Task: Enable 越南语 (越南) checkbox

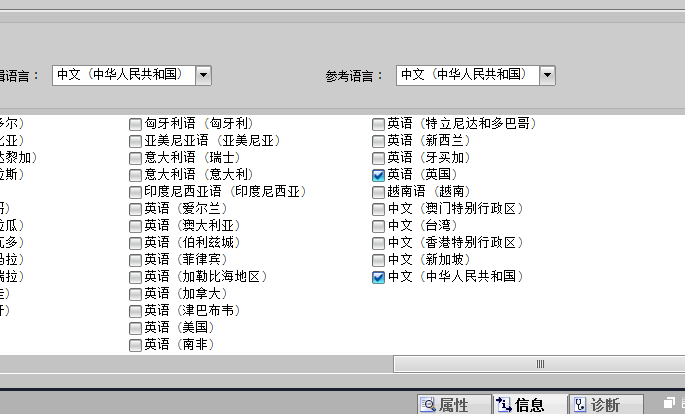Action: tap(378, 193)
